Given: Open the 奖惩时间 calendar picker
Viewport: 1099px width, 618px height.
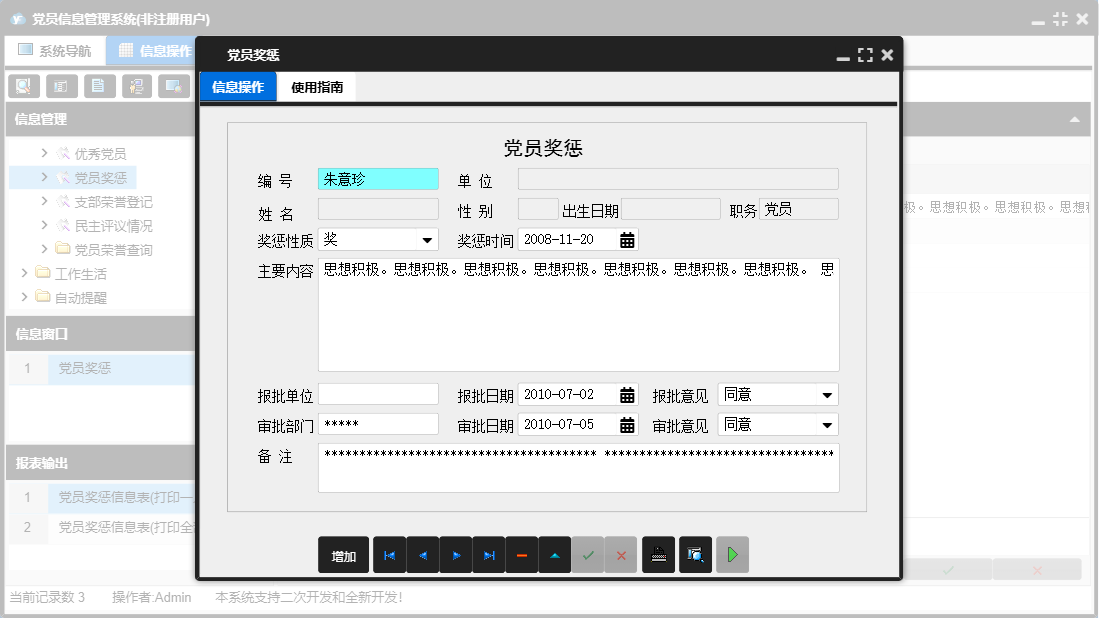Looking at the screenshot, I should tap(627, 240).
